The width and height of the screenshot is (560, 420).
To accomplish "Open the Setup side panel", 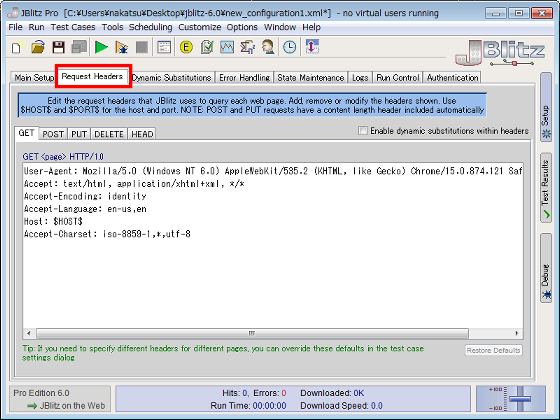I will click(546, 107).
